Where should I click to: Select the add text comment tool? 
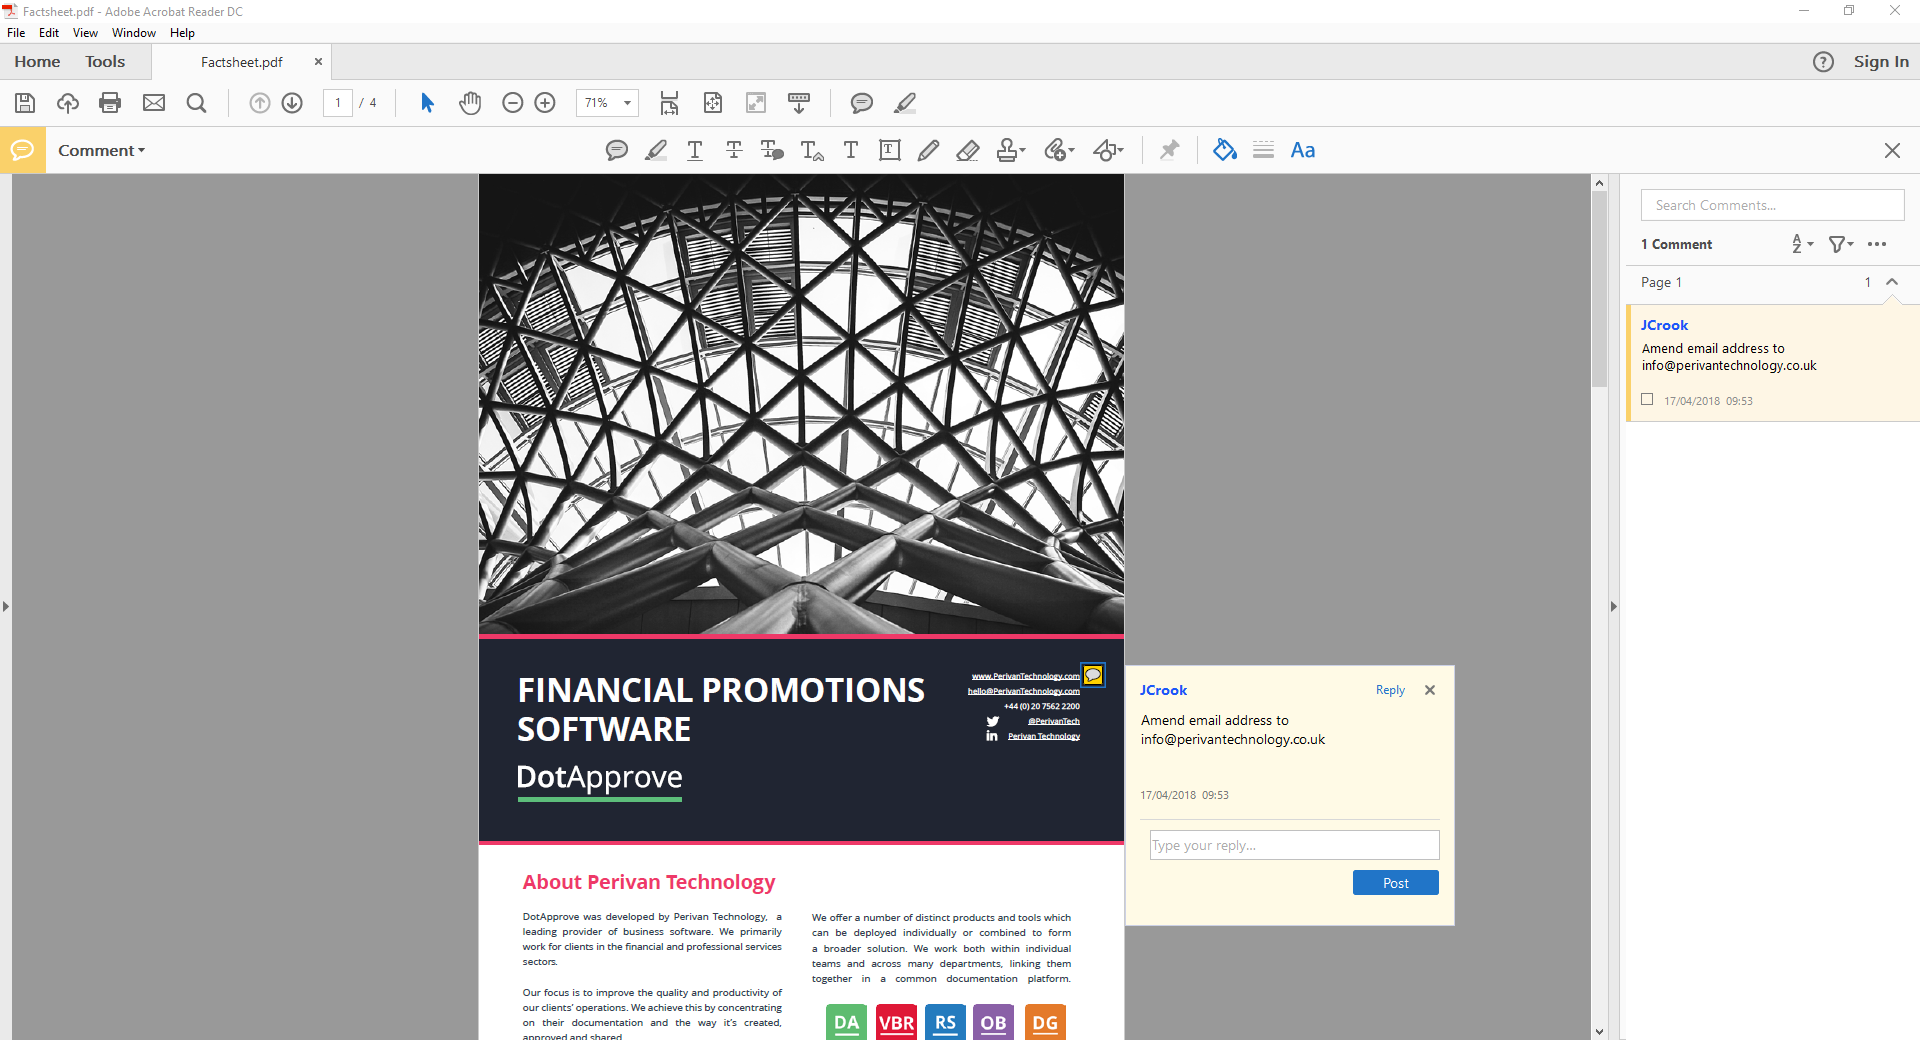pos(851,150)
